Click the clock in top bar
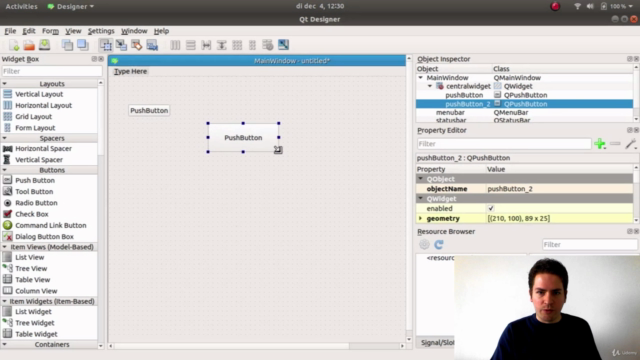640x360 pixels. coord(320,7)
